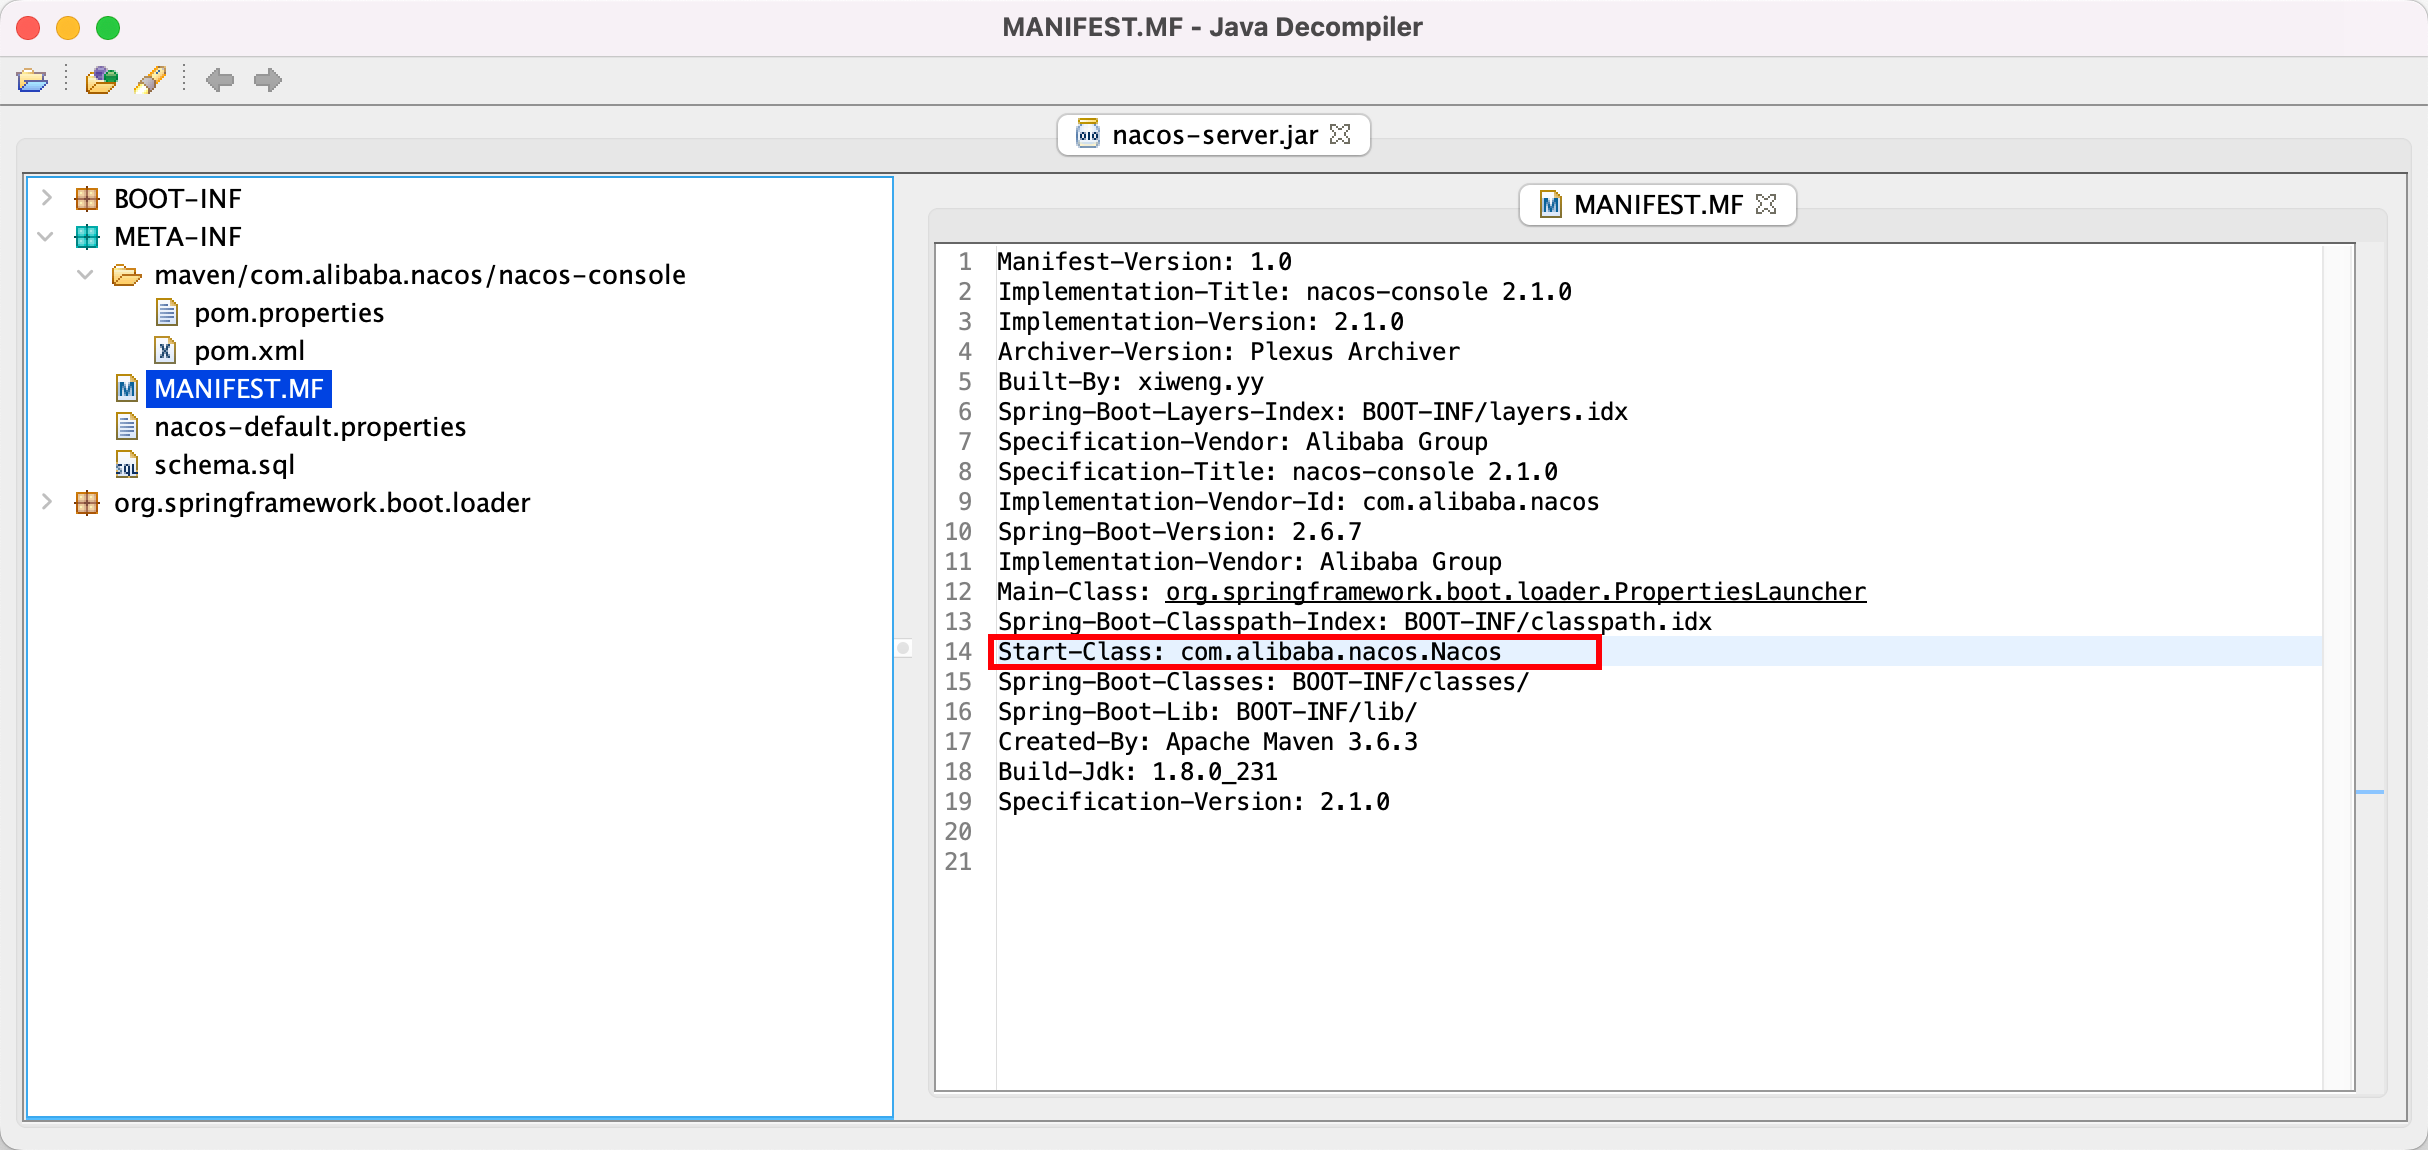Click the Implementation-Version: 2.1.0 line
2428x1150 pixels.
(1200, 322)
